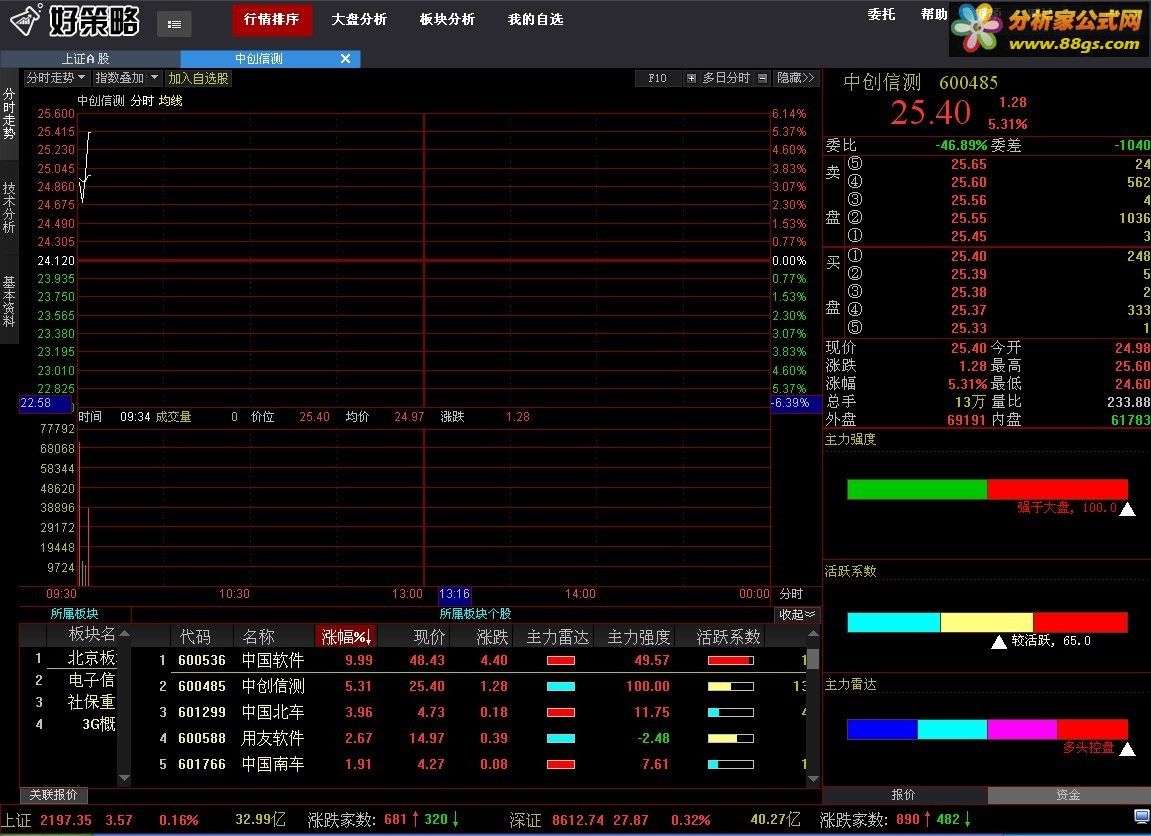Switch to the 资金 tab at bottom right

(x=1069, y=795)
